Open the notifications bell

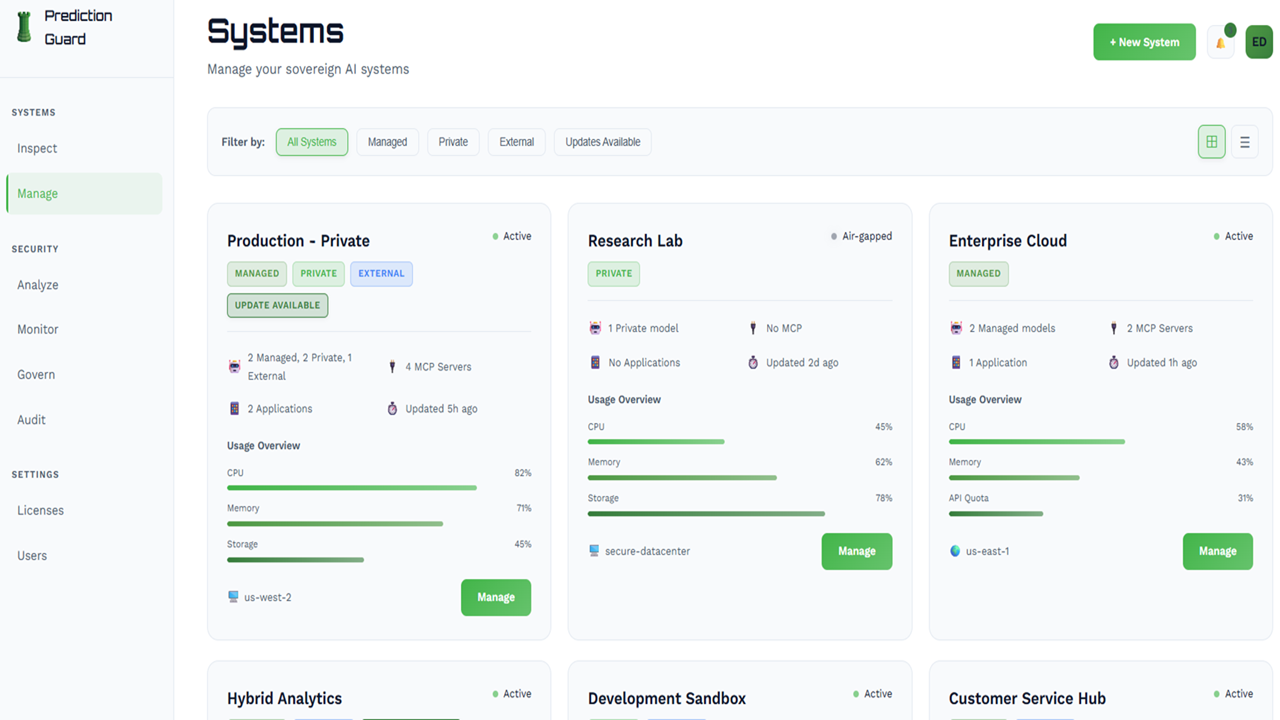1221,42
